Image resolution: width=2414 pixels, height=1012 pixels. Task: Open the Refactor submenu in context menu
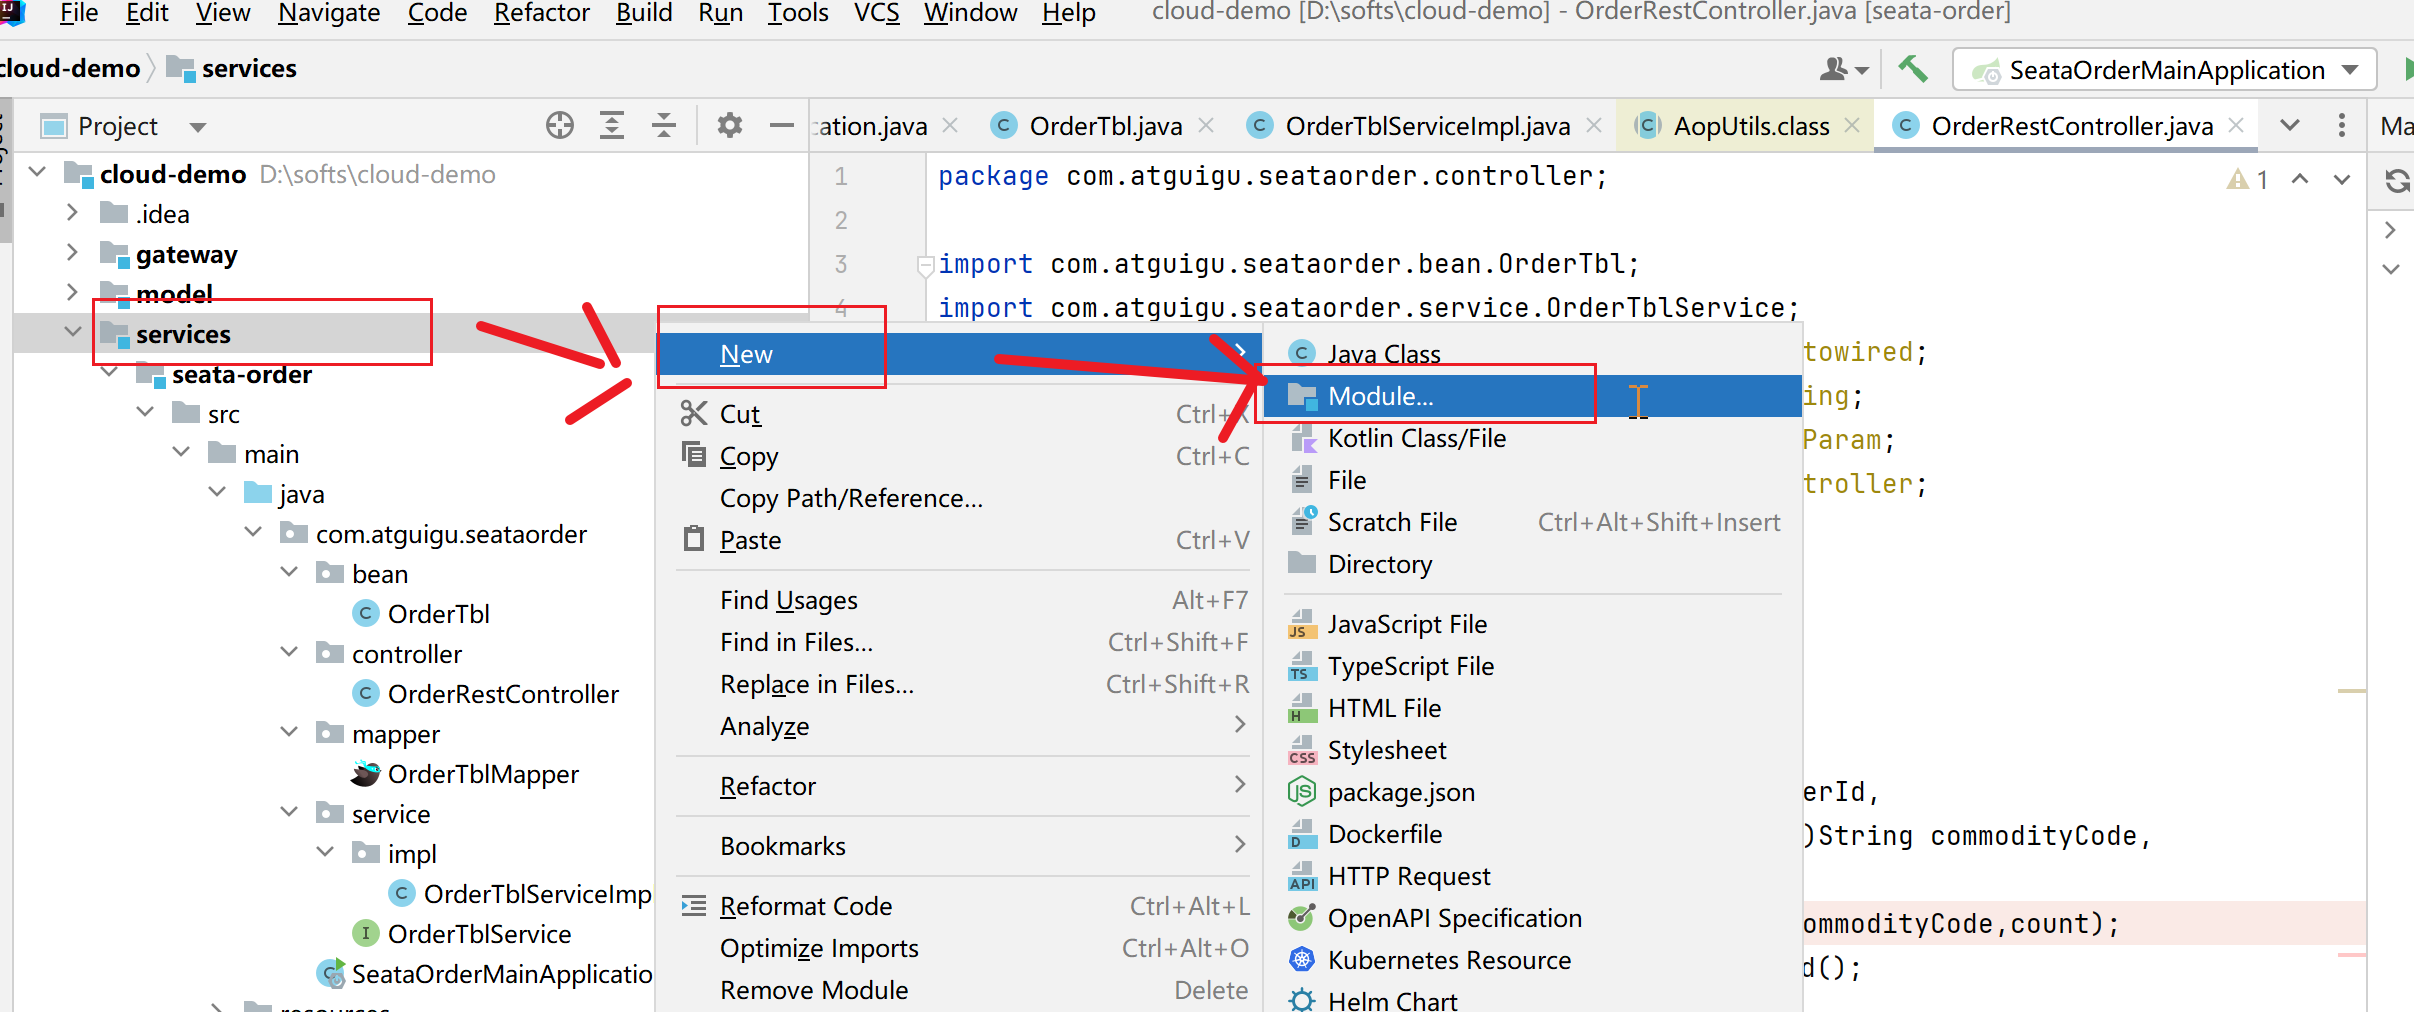pos(960,786)
